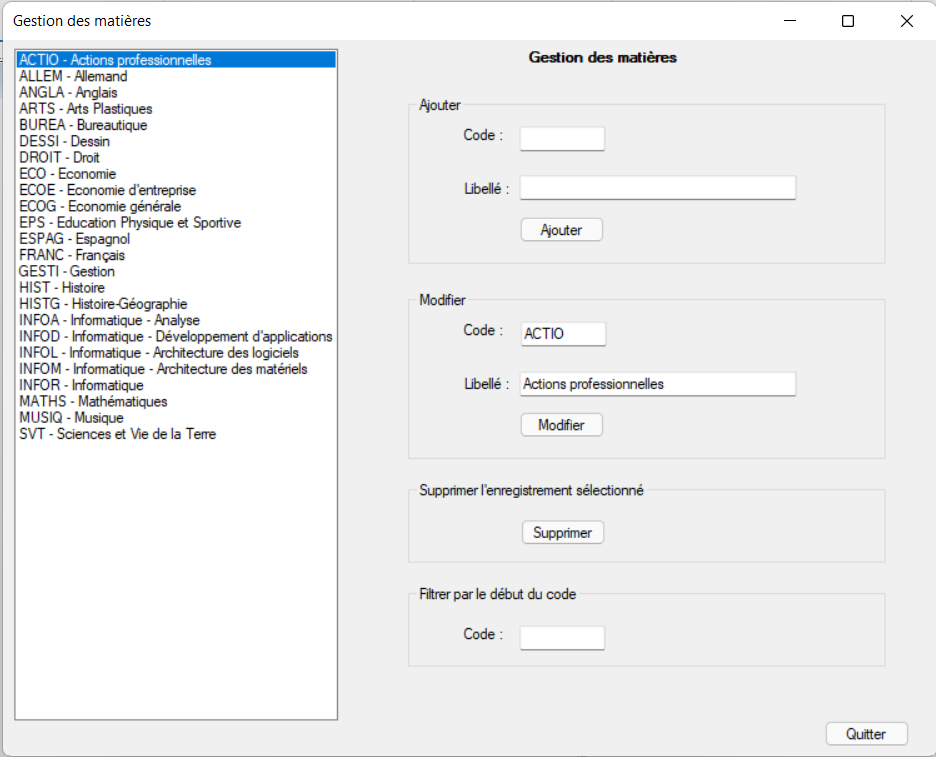This screenshot has width=936, height=757.
Task: Choose HISTG - Histoire-Géographie entry
Action: pos(103,304)
